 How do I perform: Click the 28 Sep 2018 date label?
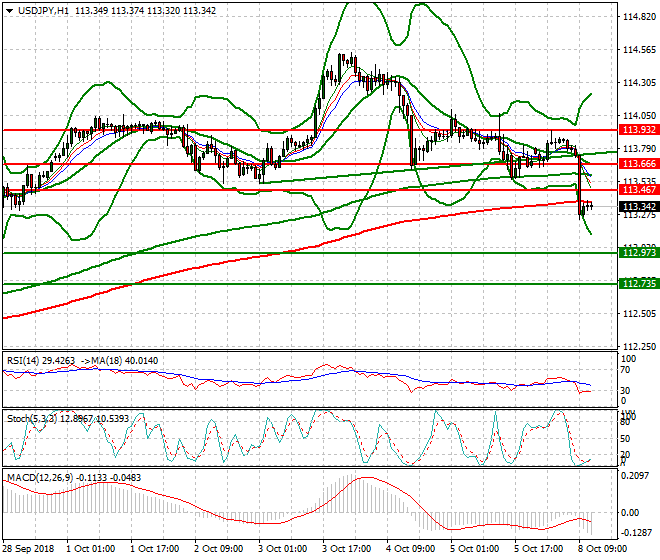(29, 549)
